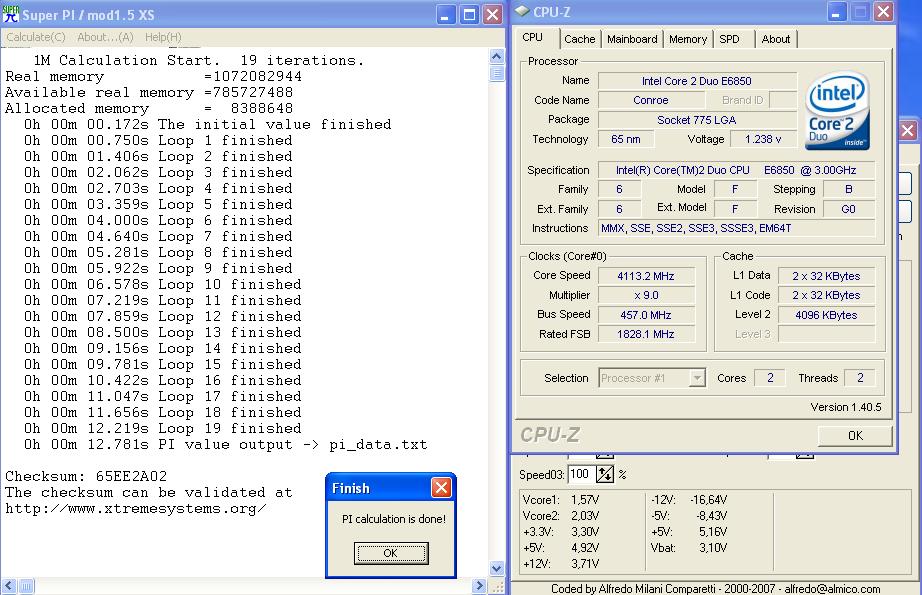The height and width of the screenshot is (595, 922).
Task: Click the Super PI vertical scrollbar up arrow
Action: [497, 56]
